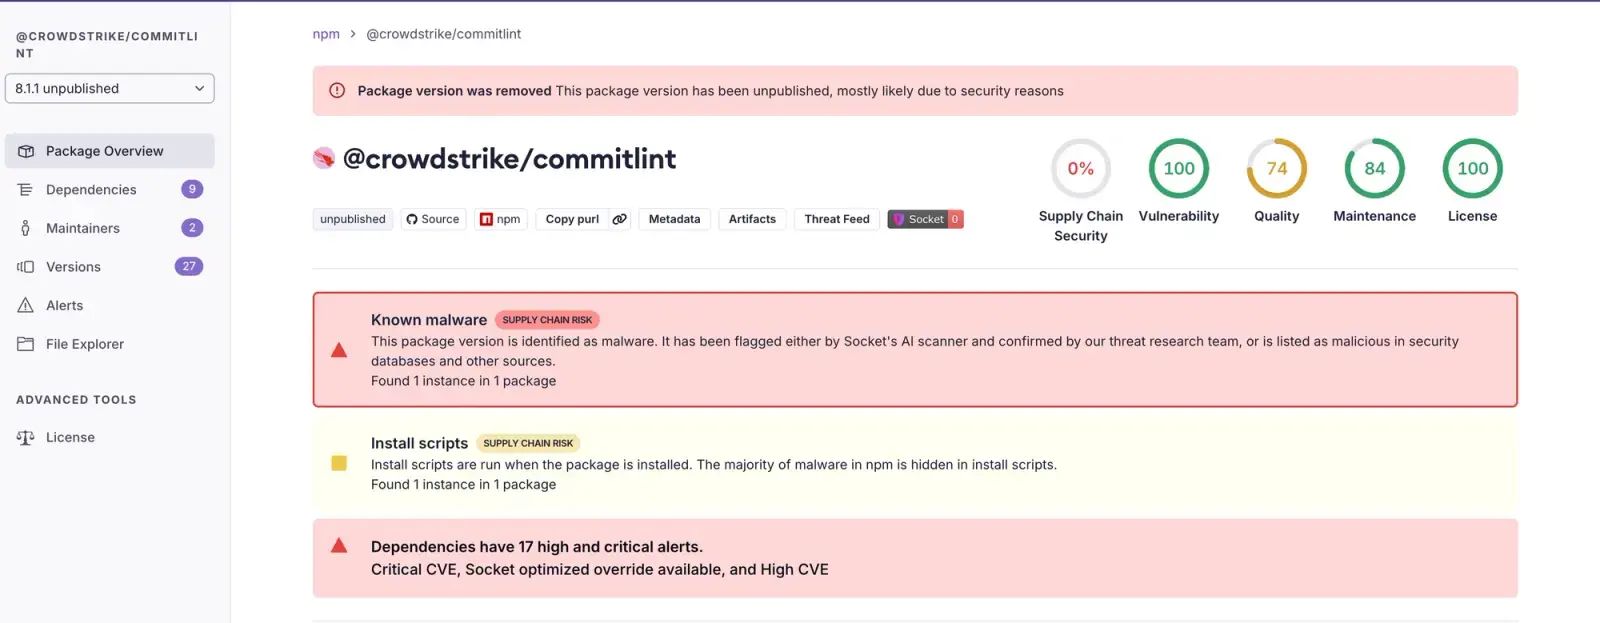
Task: Open Versions section in sidebar
Action: click(x=110, y=267)
